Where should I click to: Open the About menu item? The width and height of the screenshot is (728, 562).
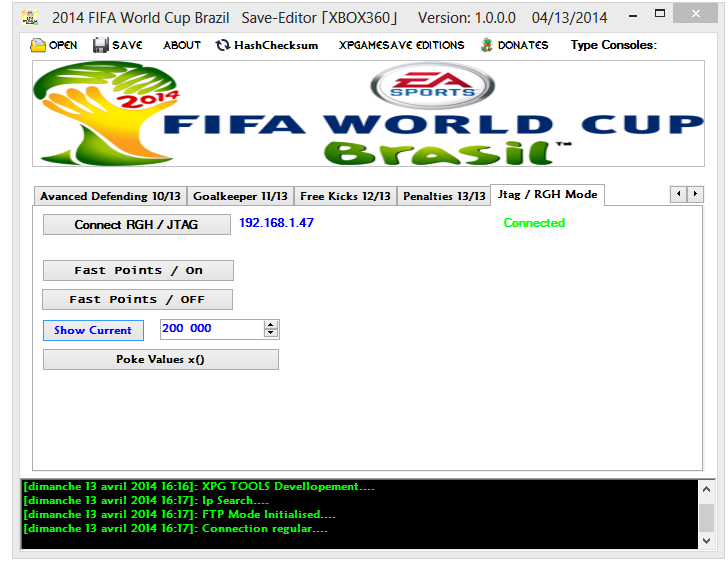(x=182, y=45)
